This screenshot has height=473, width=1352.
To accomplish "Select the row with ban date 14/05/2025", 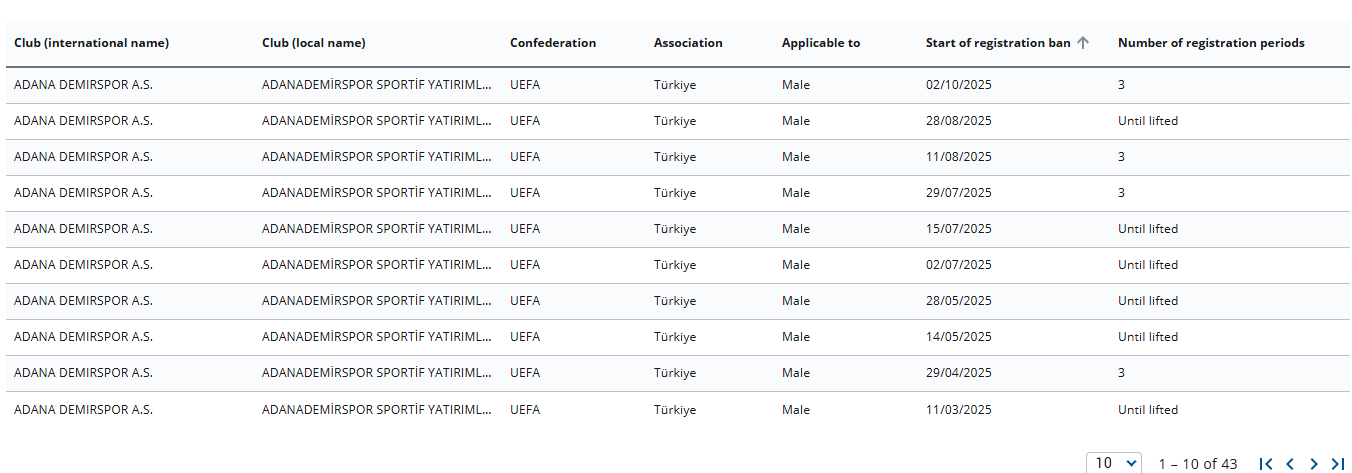I will (958, 337).
